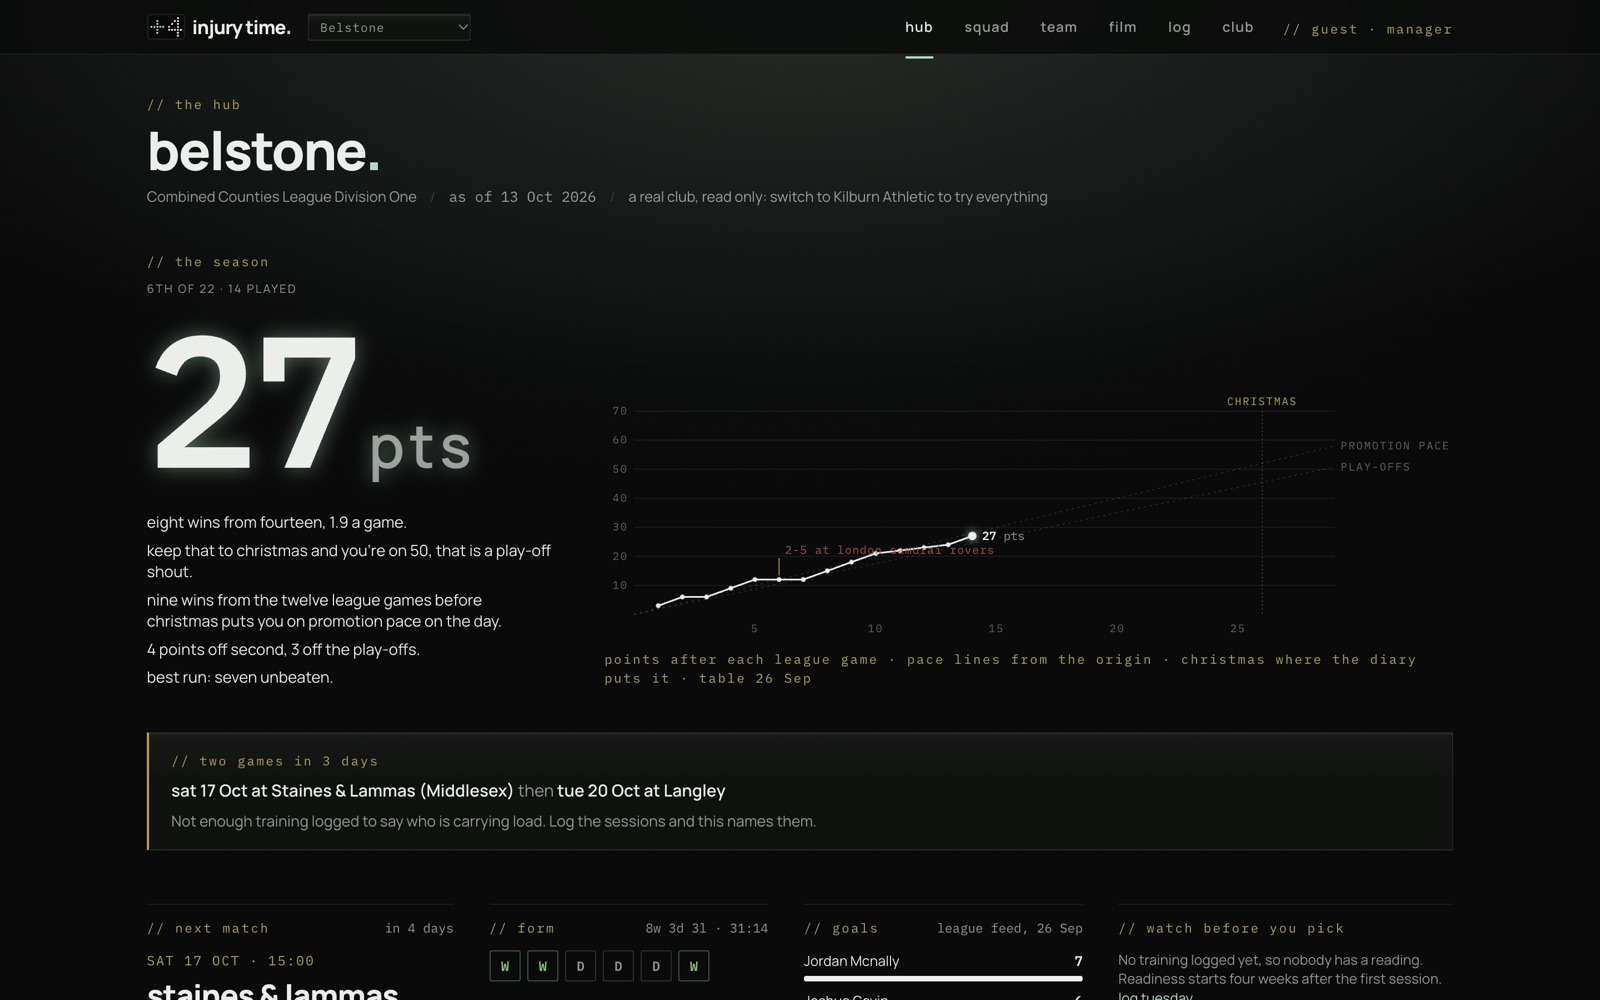Click 'best run: seven unbeaten.' line
This screenshot has width=1600, height=1000.
[x=240, y=677]
